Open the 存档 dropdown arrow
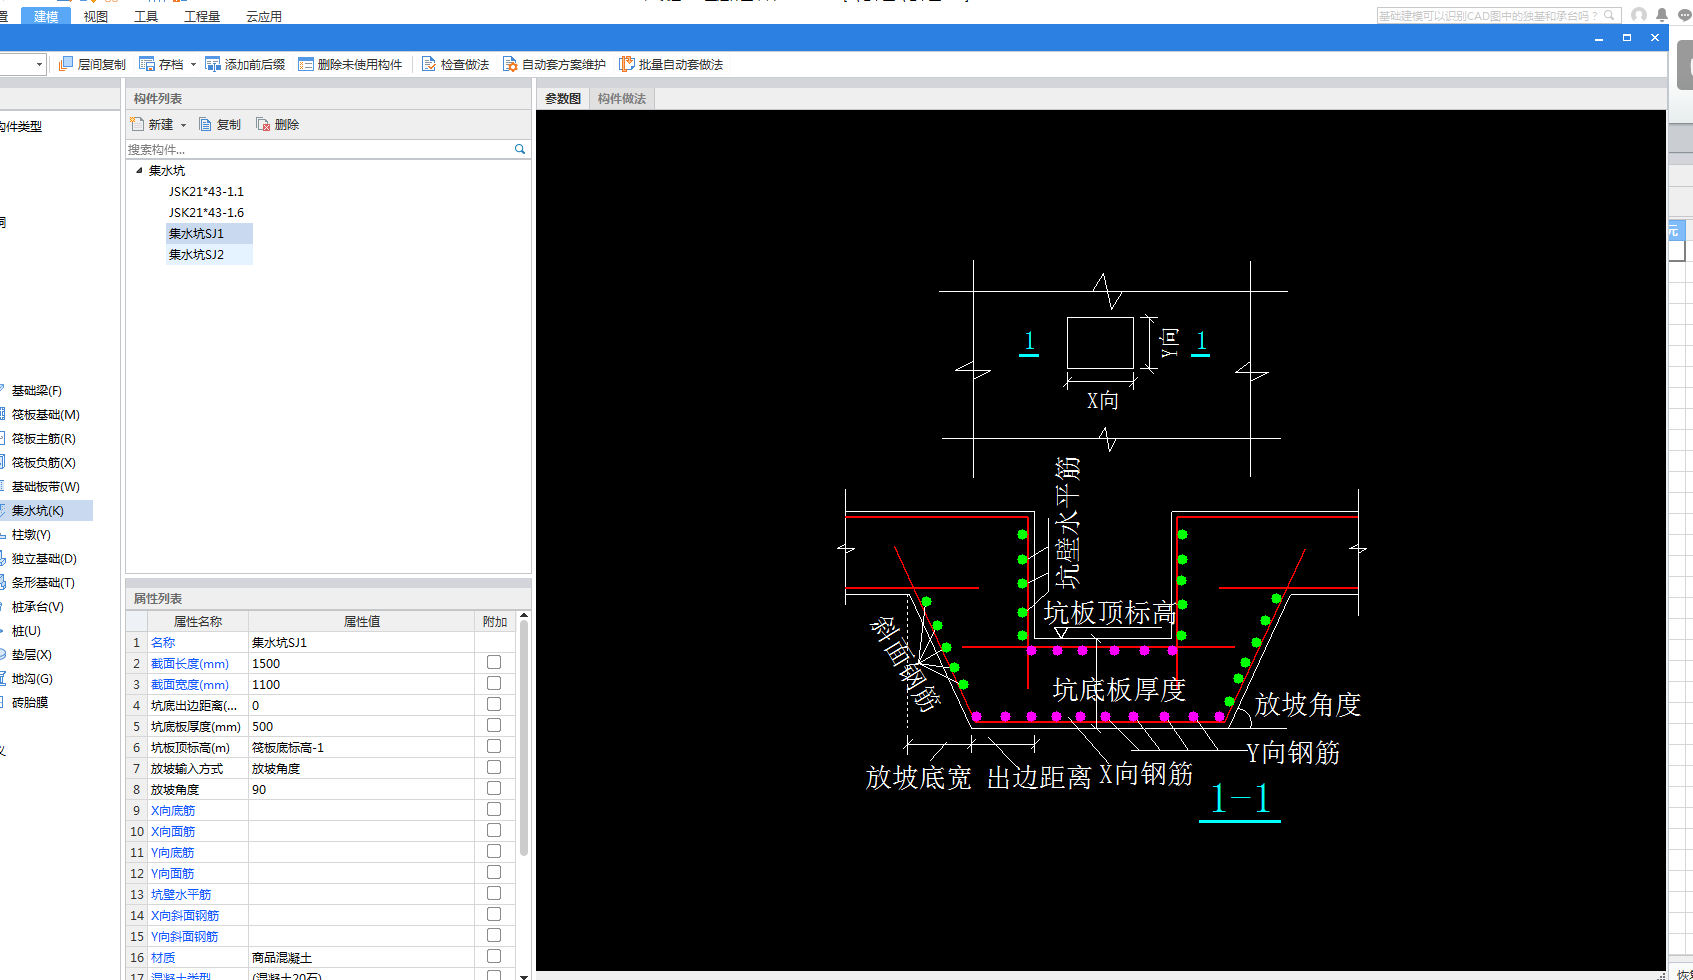This screenshot has width=1693, height=980. (193, 65)
